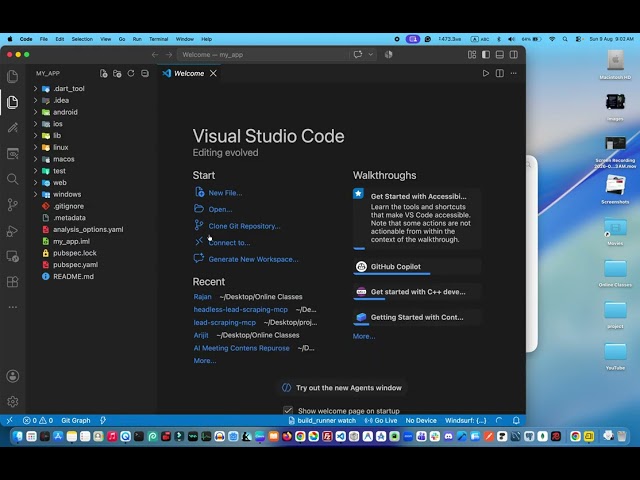Open the Trash in the Dock

point(622,436)
